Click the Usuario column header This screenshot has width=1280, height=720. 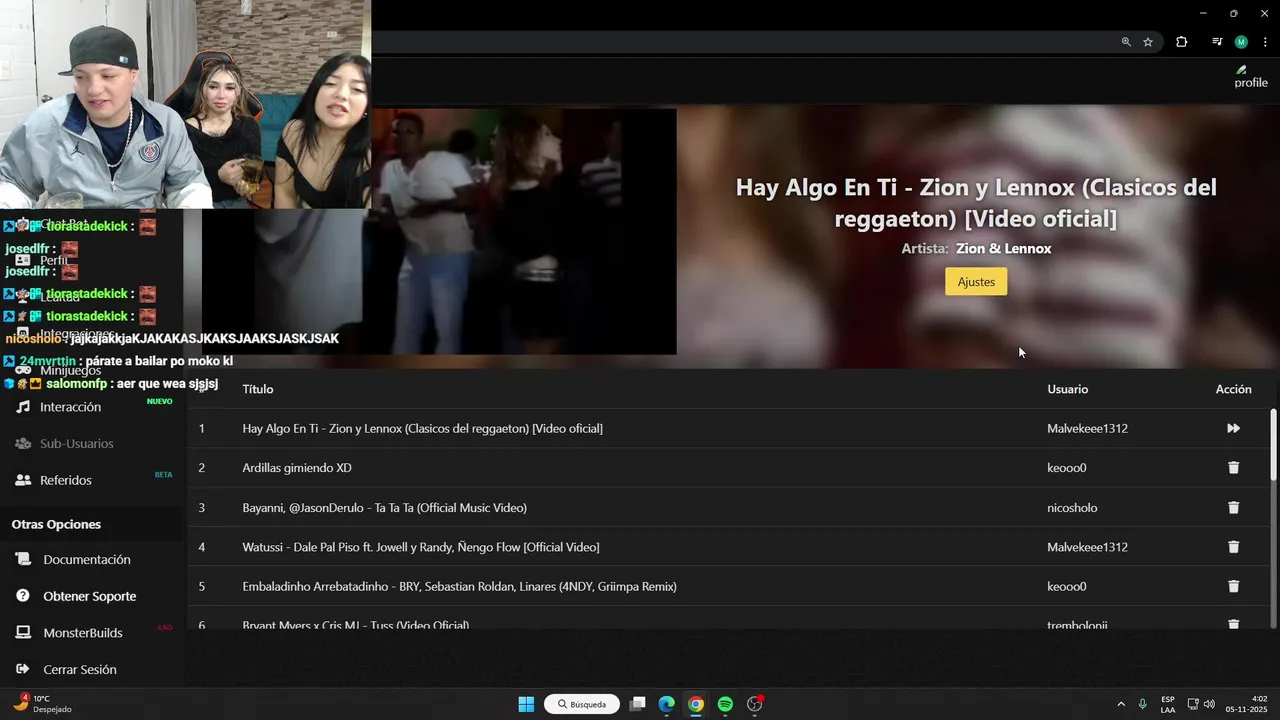coord(1067,389)
